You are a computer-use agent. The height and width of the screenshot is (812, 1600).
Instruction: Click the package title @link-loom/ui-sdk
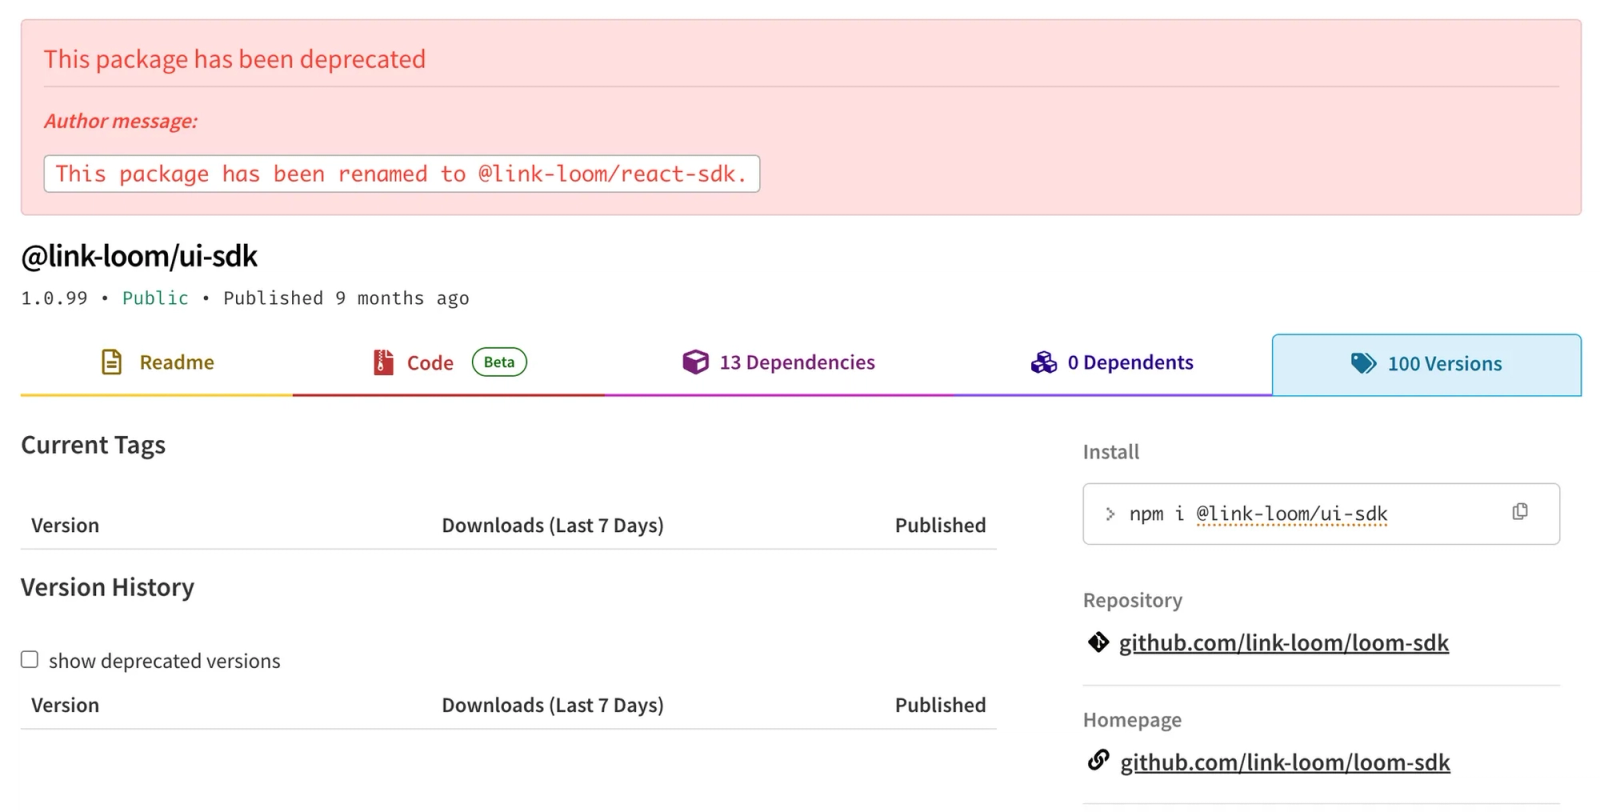[139, 256]
